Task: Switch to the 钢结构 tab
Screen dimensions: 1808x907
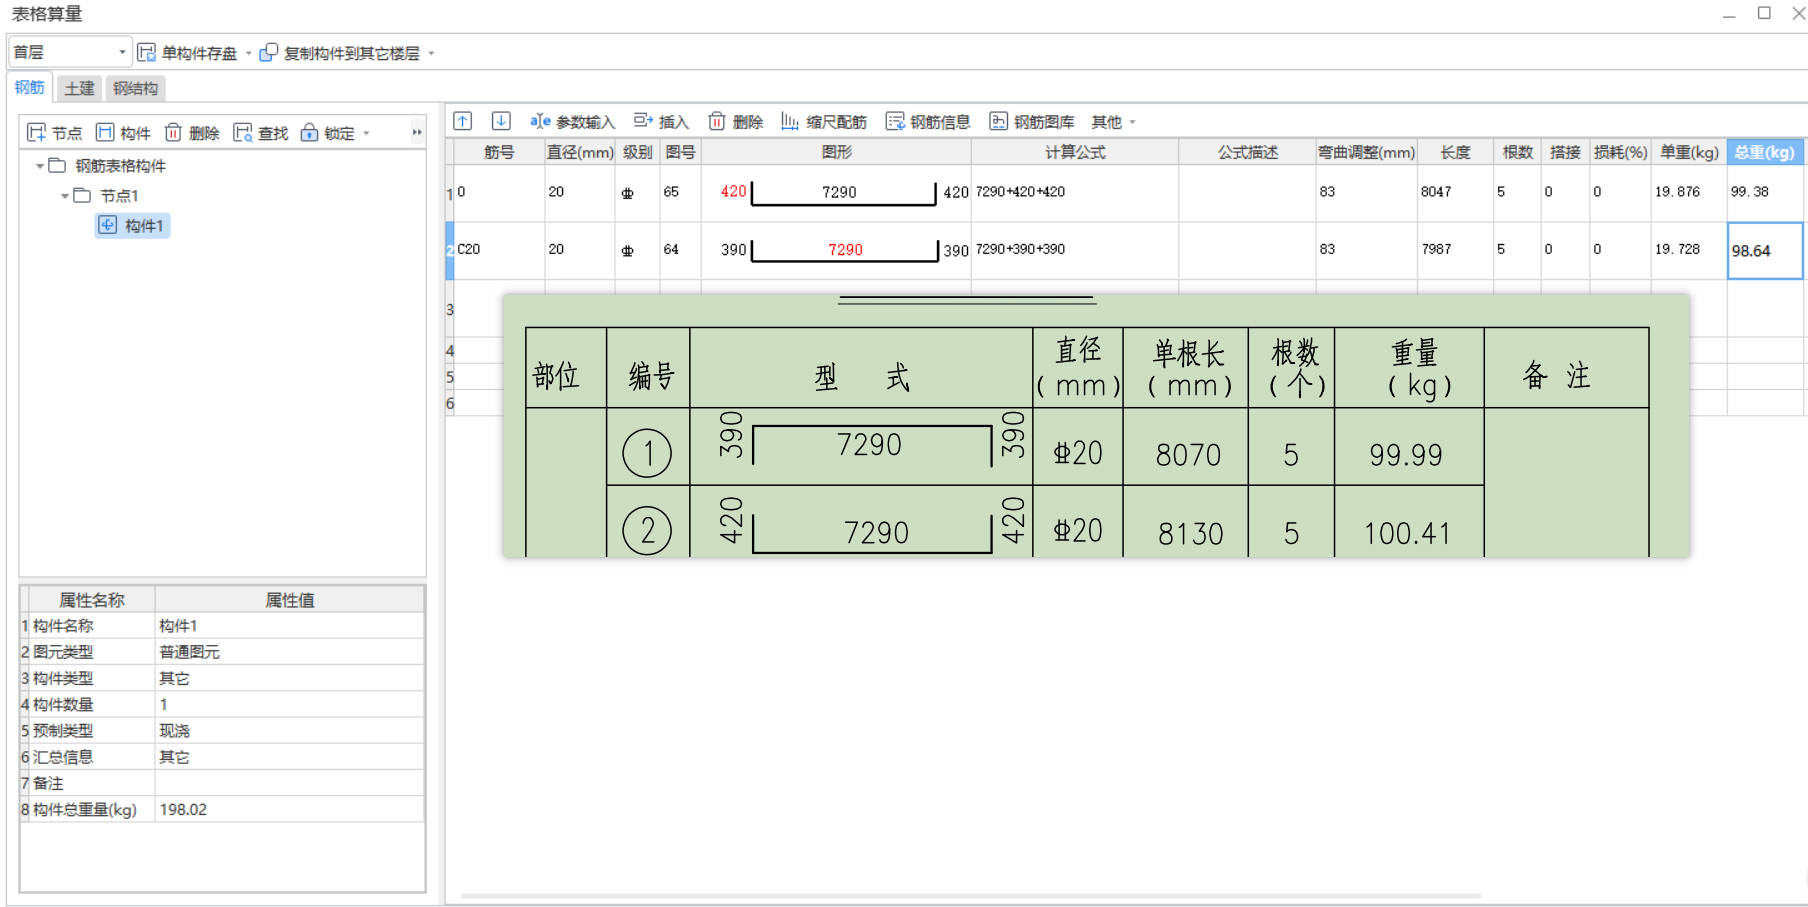Action: coord(135,88)
